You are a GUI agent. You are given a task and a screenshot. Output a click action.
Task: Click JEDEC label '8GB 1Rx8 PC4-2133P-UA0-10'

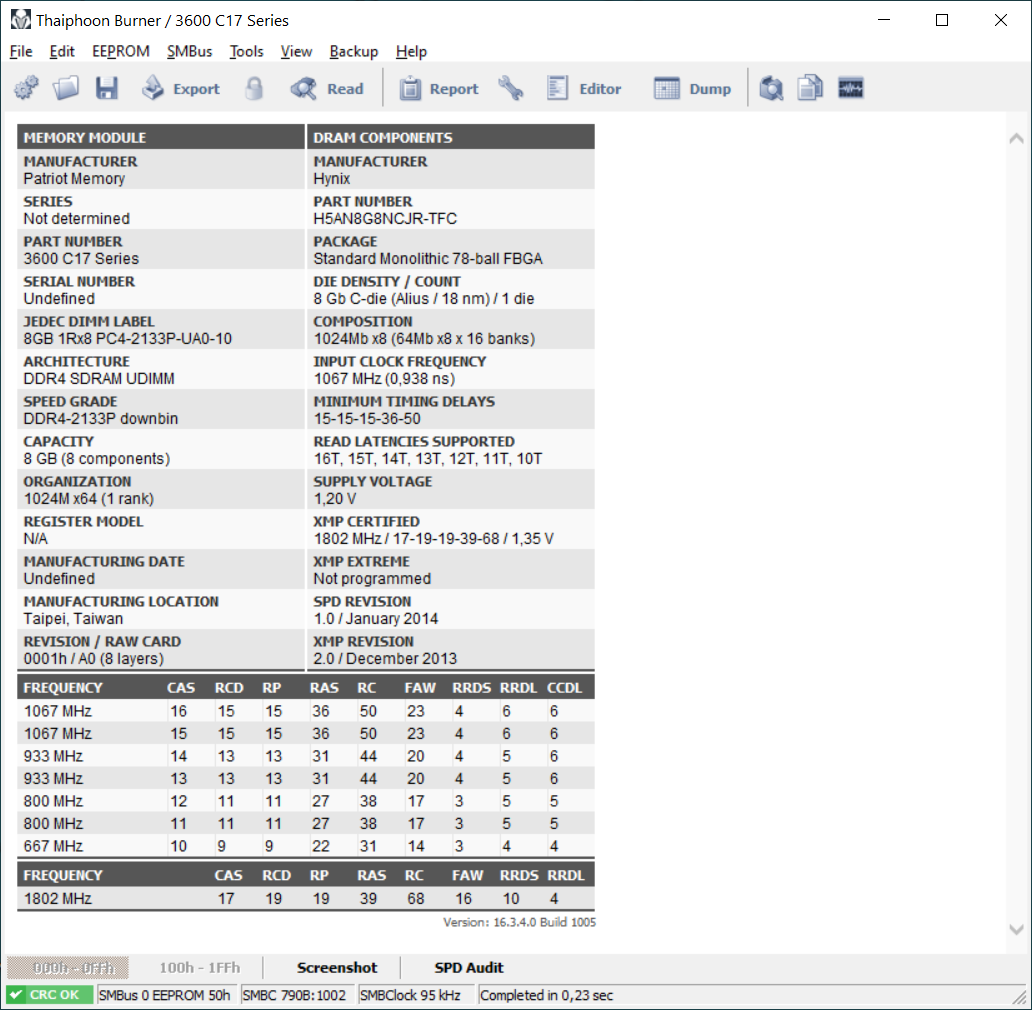[x=128, y=339]
